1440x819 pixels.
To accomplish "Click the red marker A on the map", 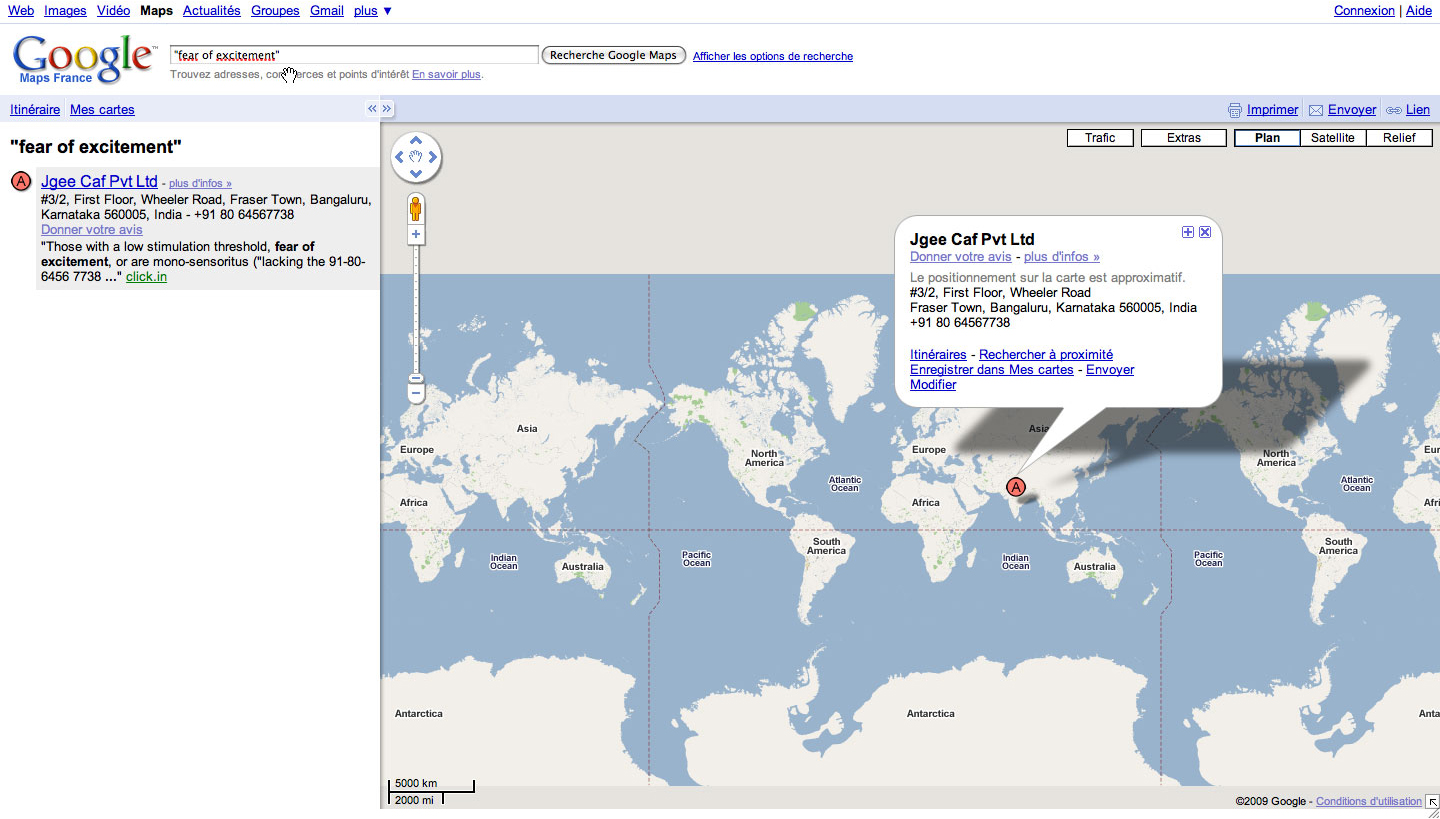I will tap(1015, 487).
